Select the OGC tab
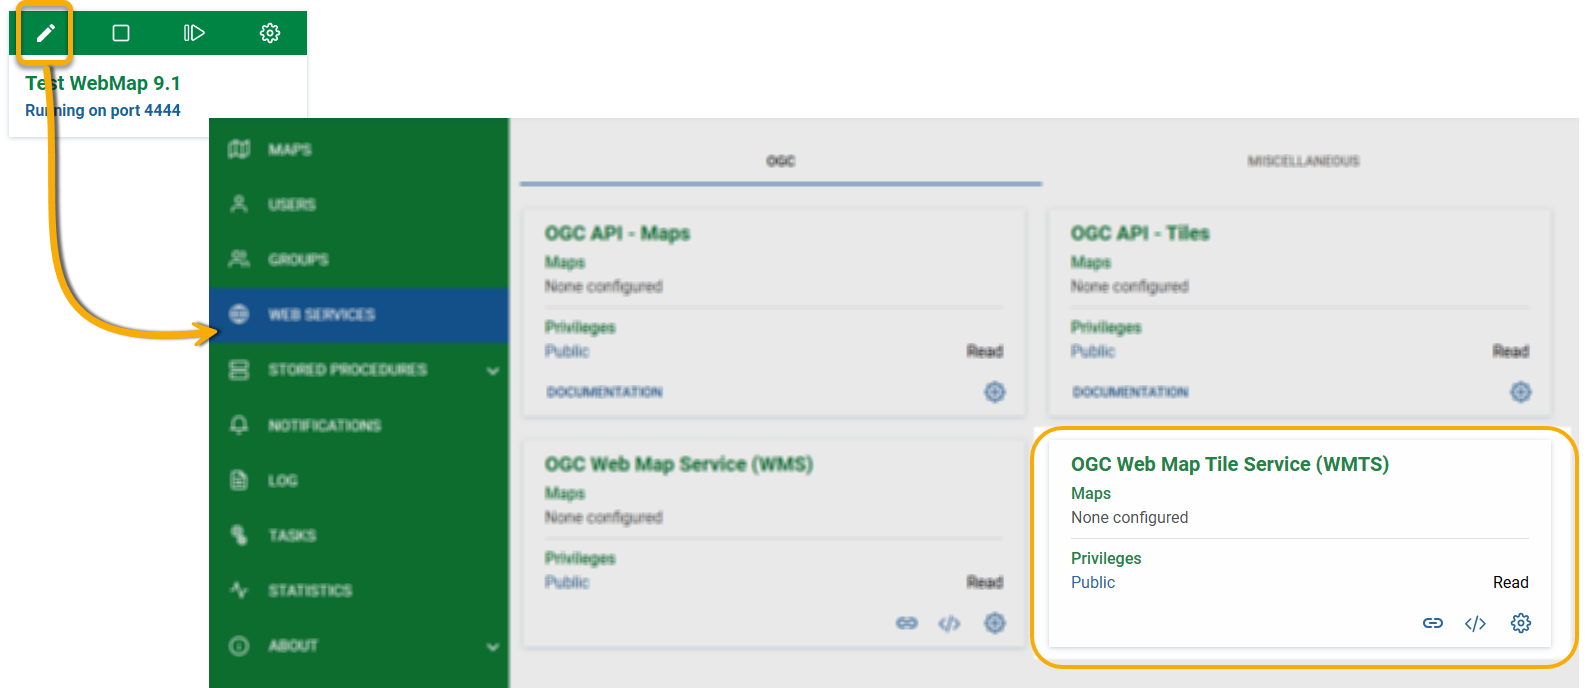This screenshot has height=688, width=1593. (780, 161)
